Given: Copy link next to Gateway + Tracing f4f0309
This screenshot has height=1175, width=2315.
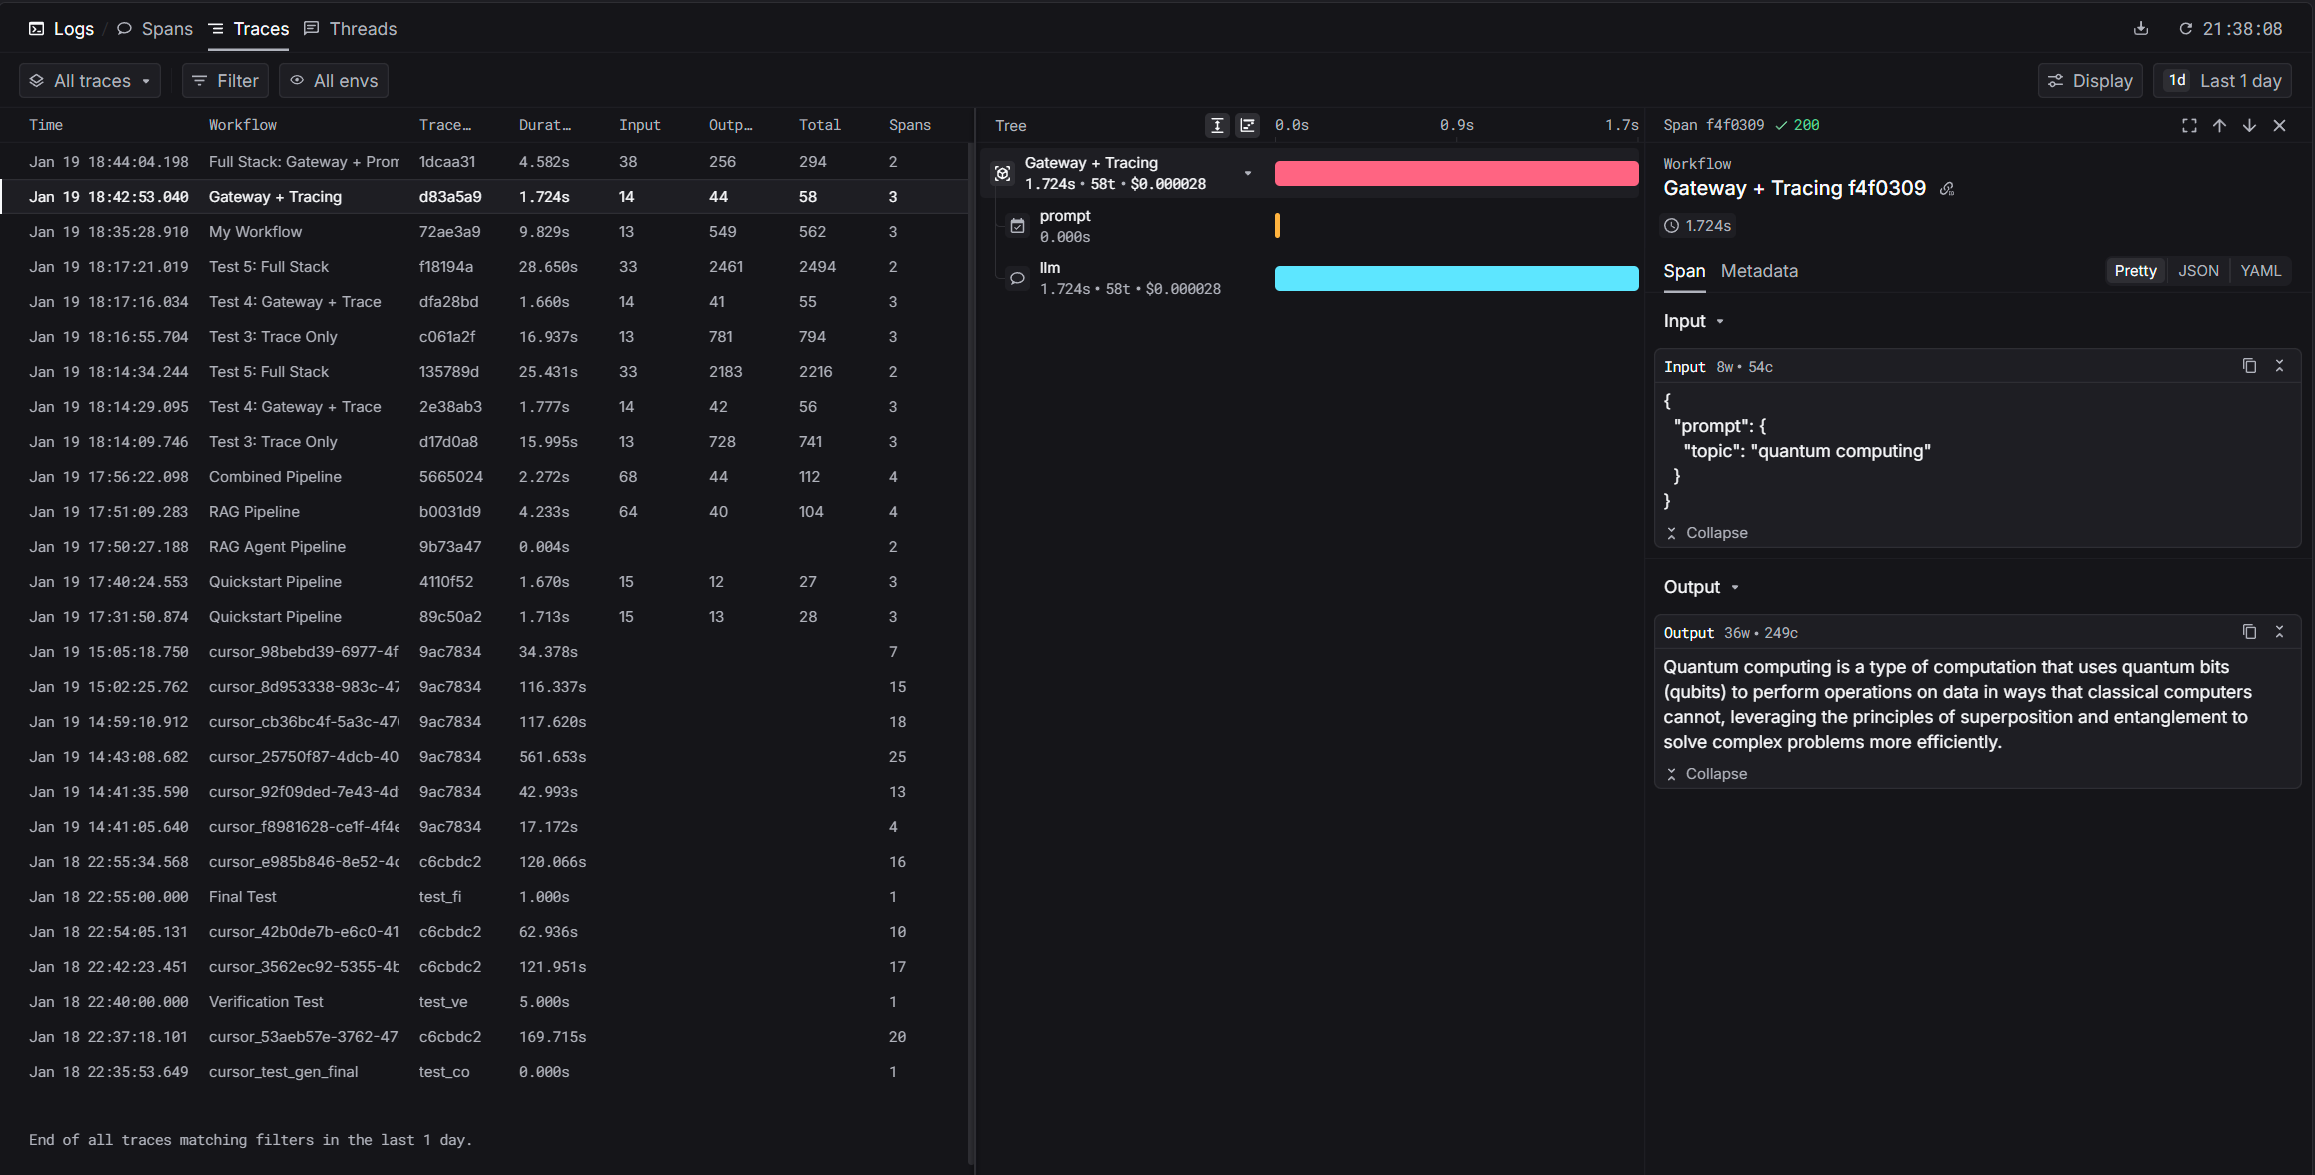Looking at the screenshot, I should tap(1947, 189).
